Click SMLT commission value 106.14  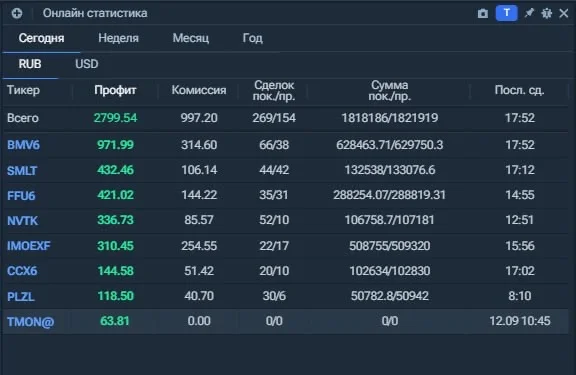199,170
